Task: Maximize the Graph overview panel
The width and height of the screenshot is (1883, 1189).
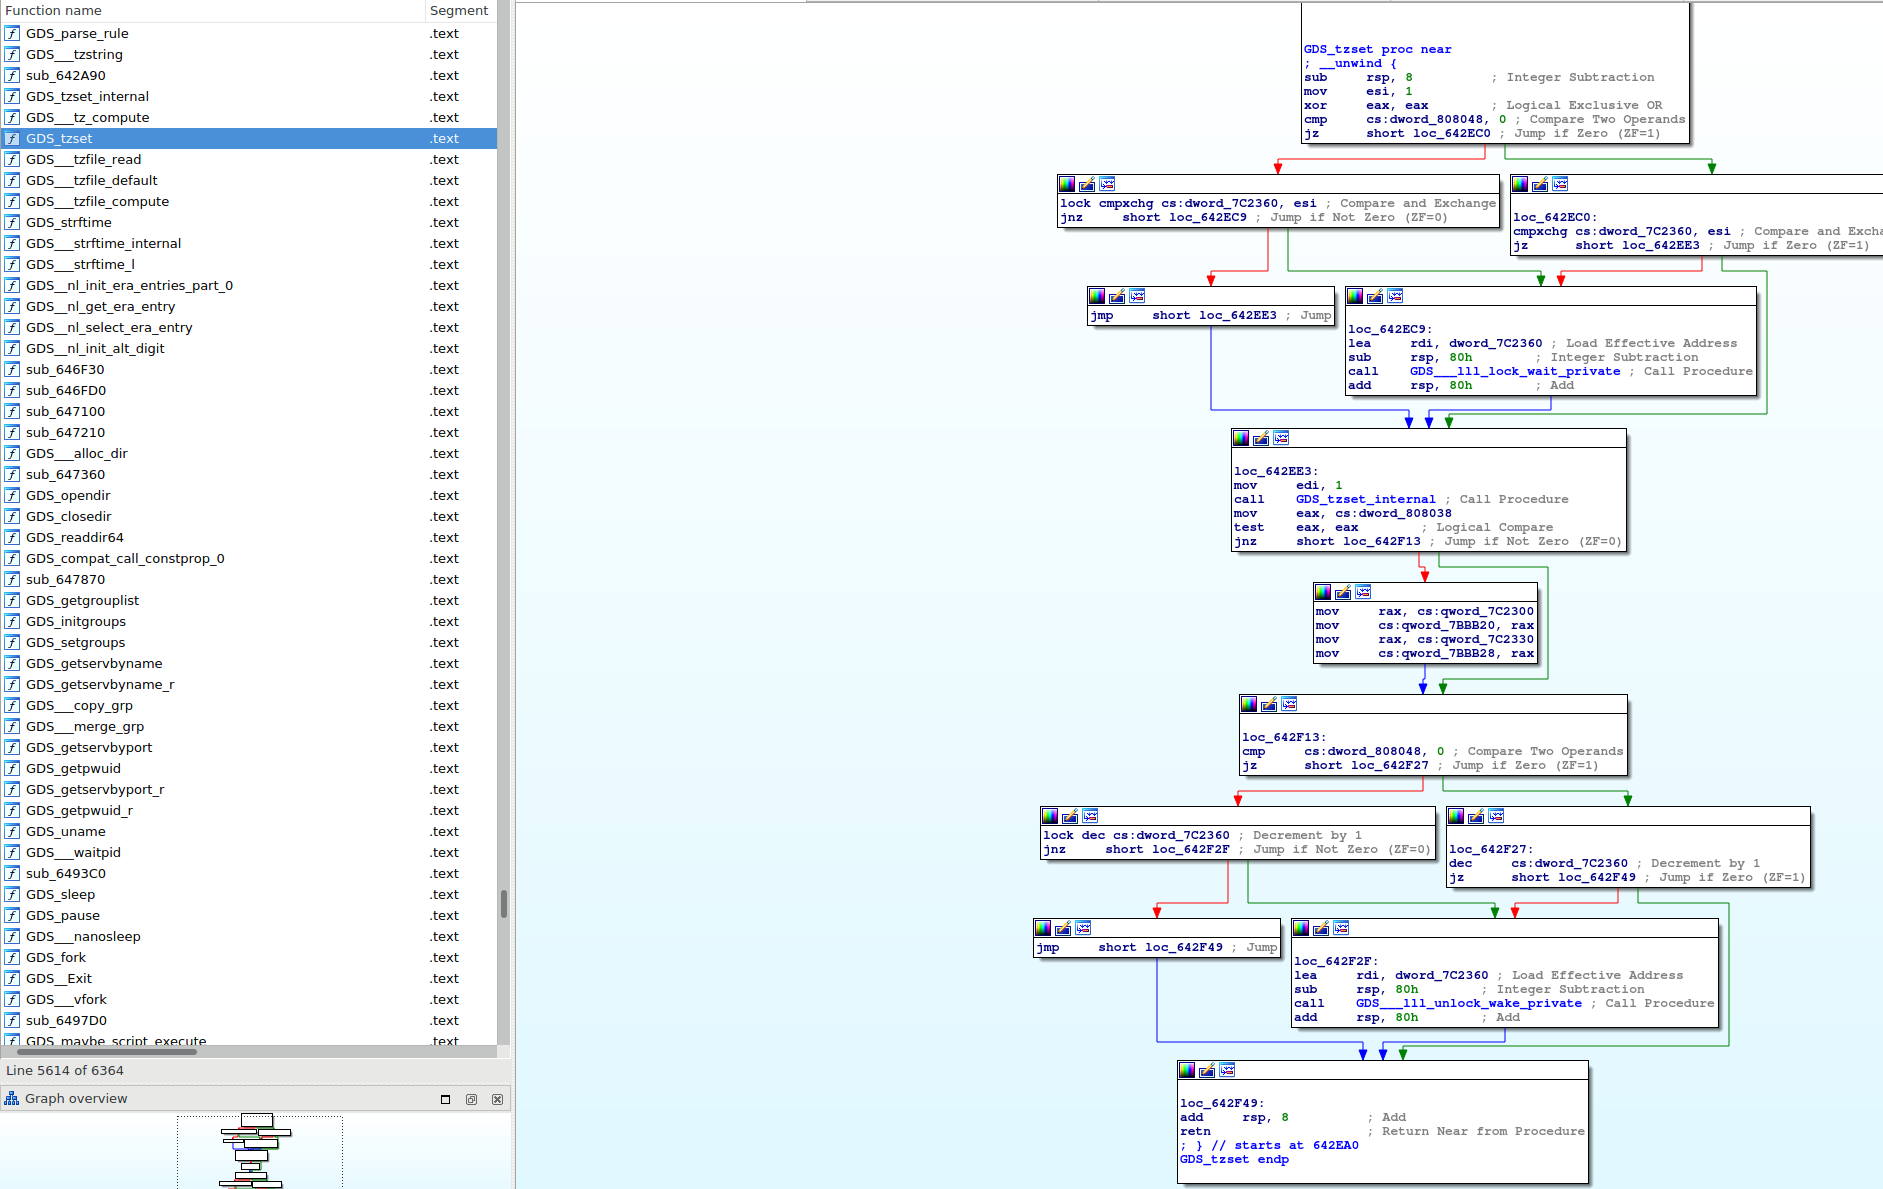Action: coord(446,1099)
